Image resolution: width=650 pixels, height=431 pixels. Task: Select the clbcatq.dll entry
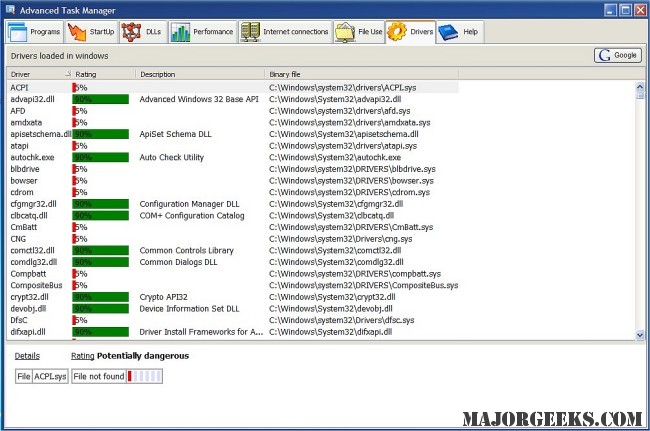[x=234, y=216]
